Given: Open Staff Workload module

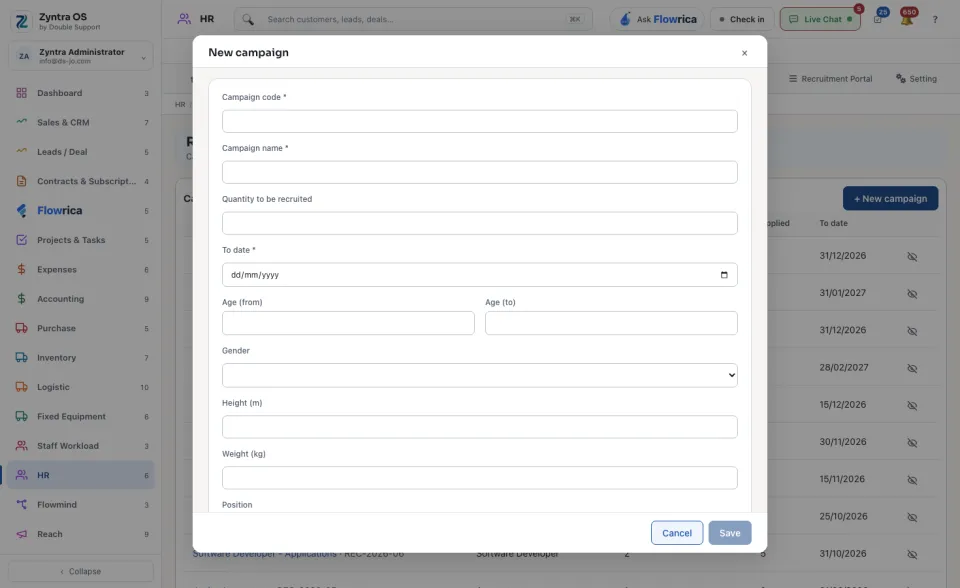Looking at the screenshot, I should (x=81, y=446).
